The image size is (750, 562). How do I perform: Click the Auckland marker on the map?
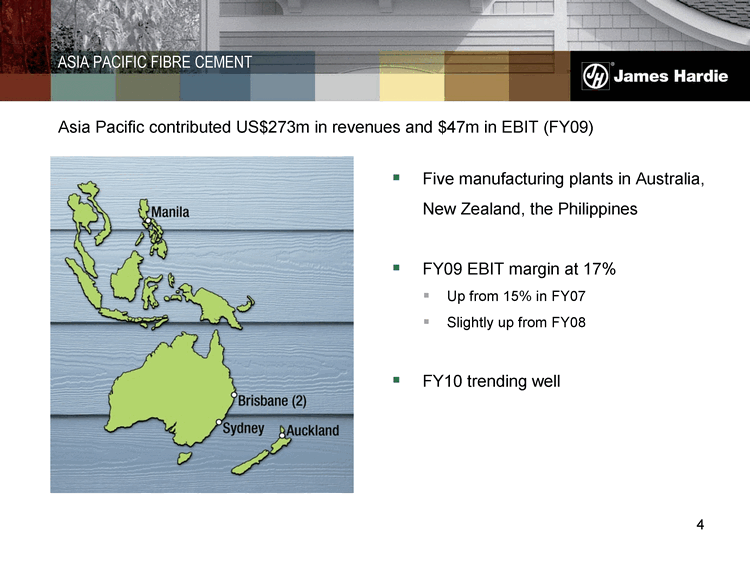pyautogui.click(x=281, y=433)
